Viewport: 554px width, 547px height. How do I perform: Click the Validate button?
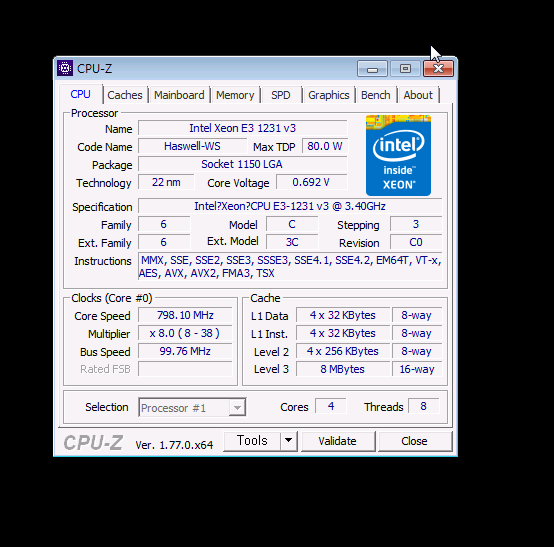[x=337, y=441]
